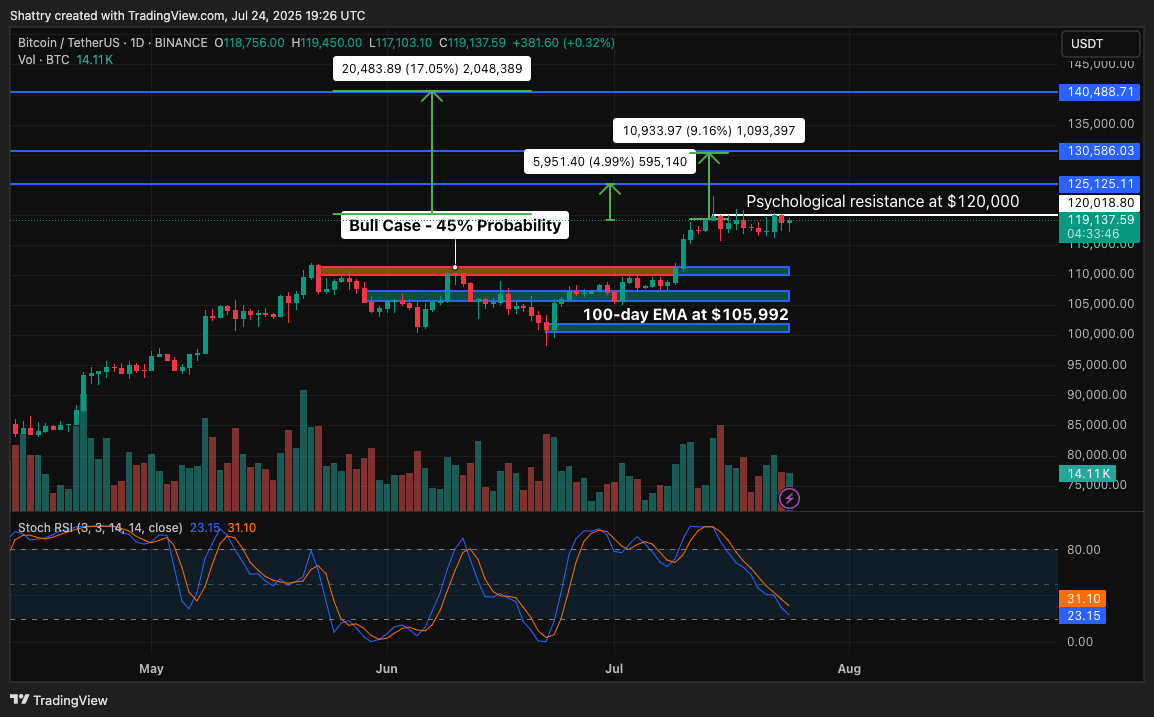The image size is (1154, 717).
Task: Click the 20,483.89 (17.05%) measurement label
Action: point(431,69)
